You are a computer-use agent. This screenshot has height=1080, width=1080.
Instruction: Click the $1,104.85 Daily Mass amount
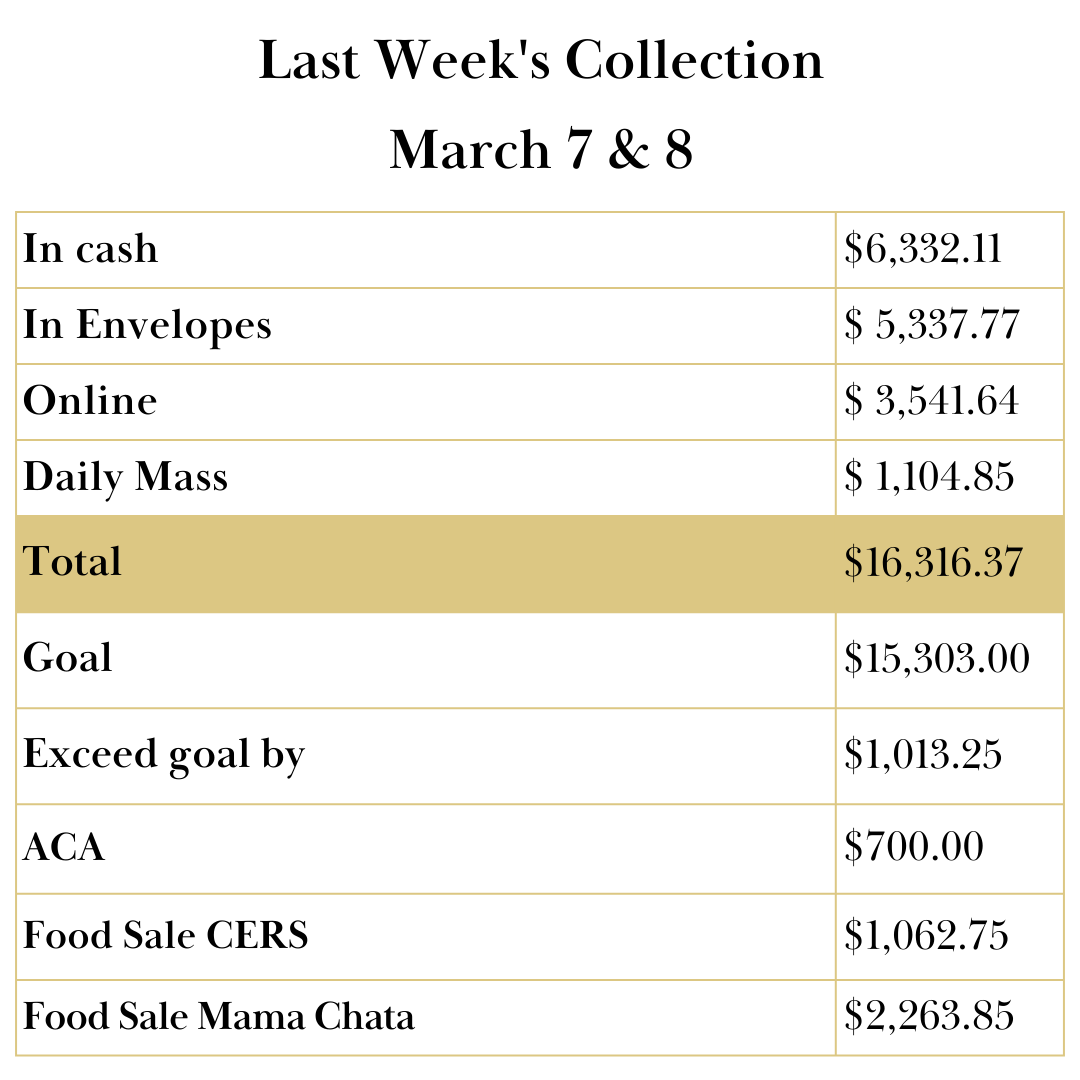click(929, 477)
